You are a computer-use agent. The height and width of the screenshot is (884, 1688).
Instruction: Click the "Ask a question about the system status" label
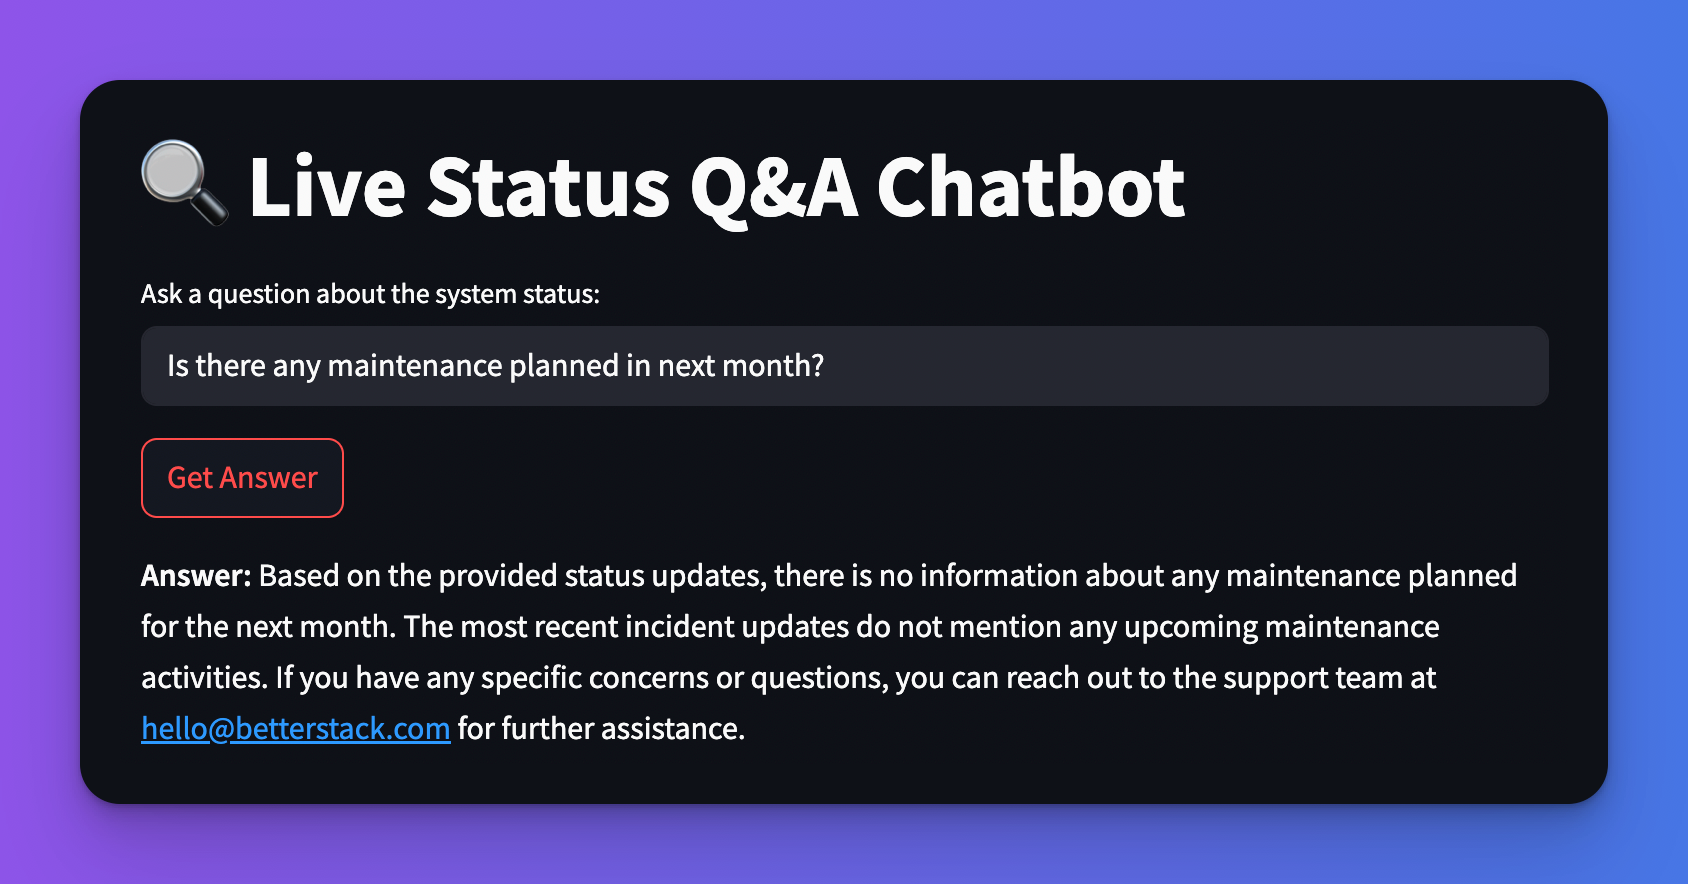coord(370,294)
